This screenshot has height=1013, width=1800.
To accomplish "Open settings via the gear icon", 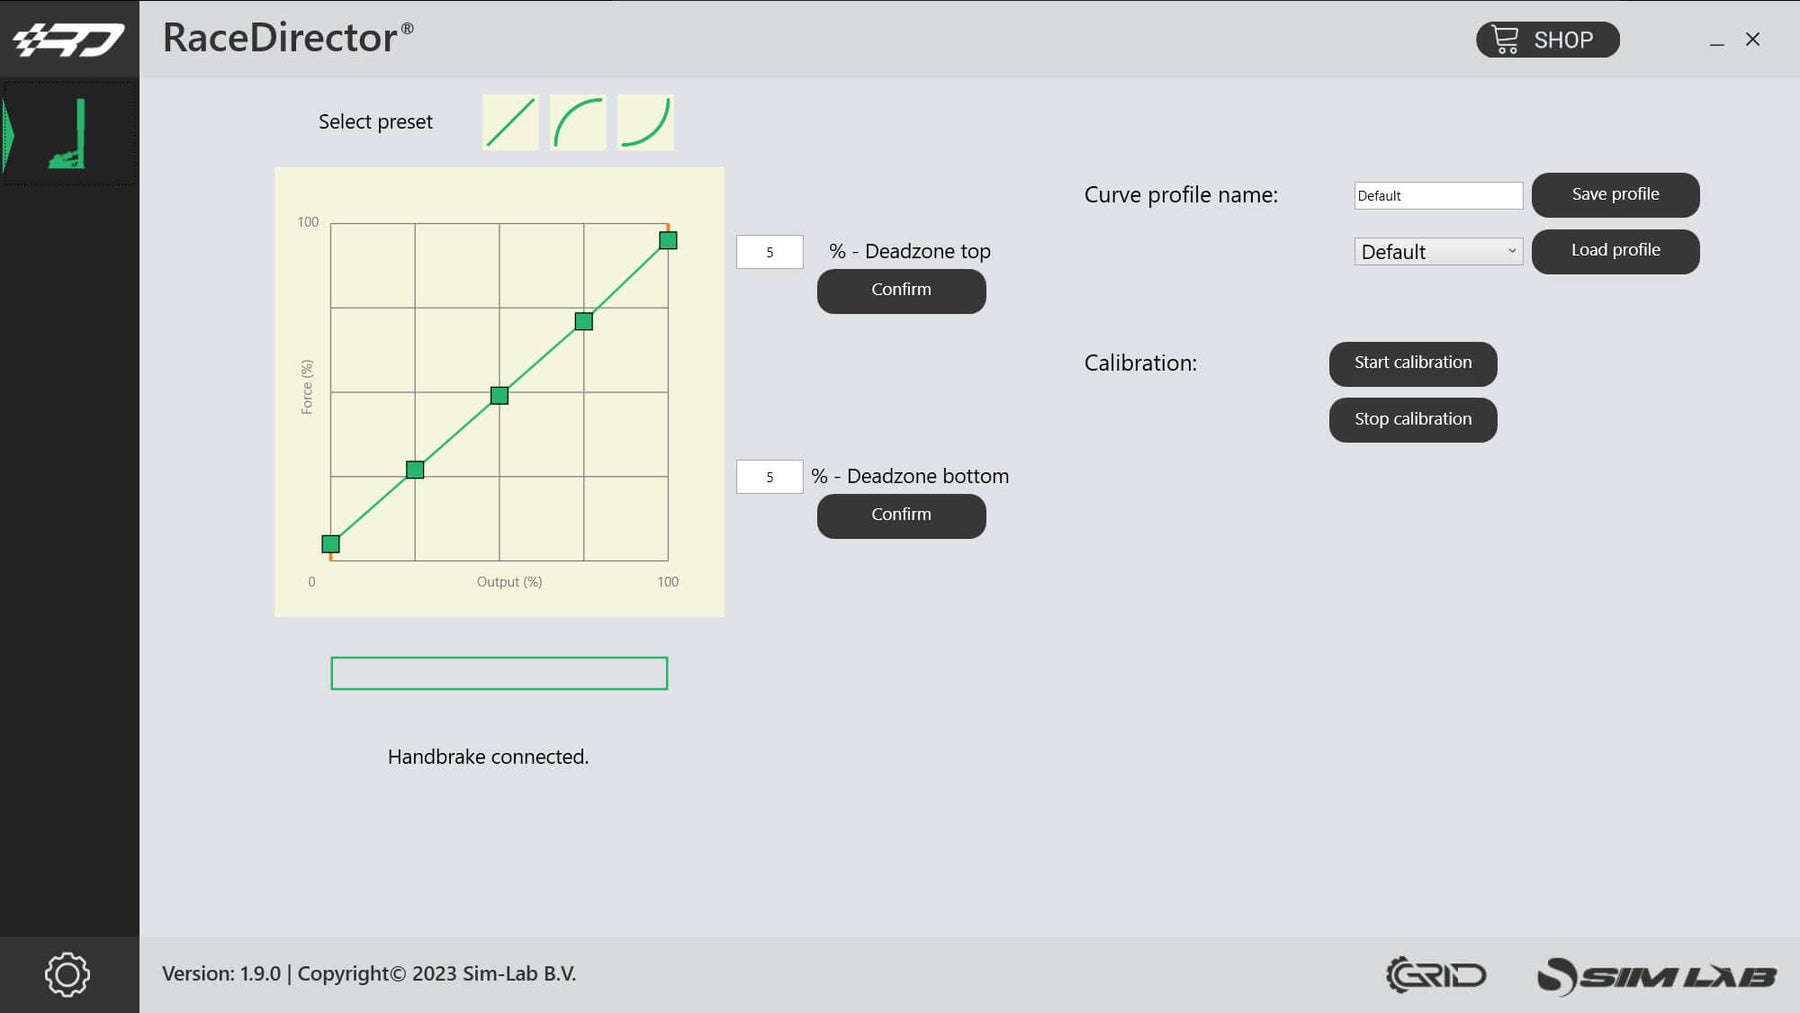I will (67, 974).
